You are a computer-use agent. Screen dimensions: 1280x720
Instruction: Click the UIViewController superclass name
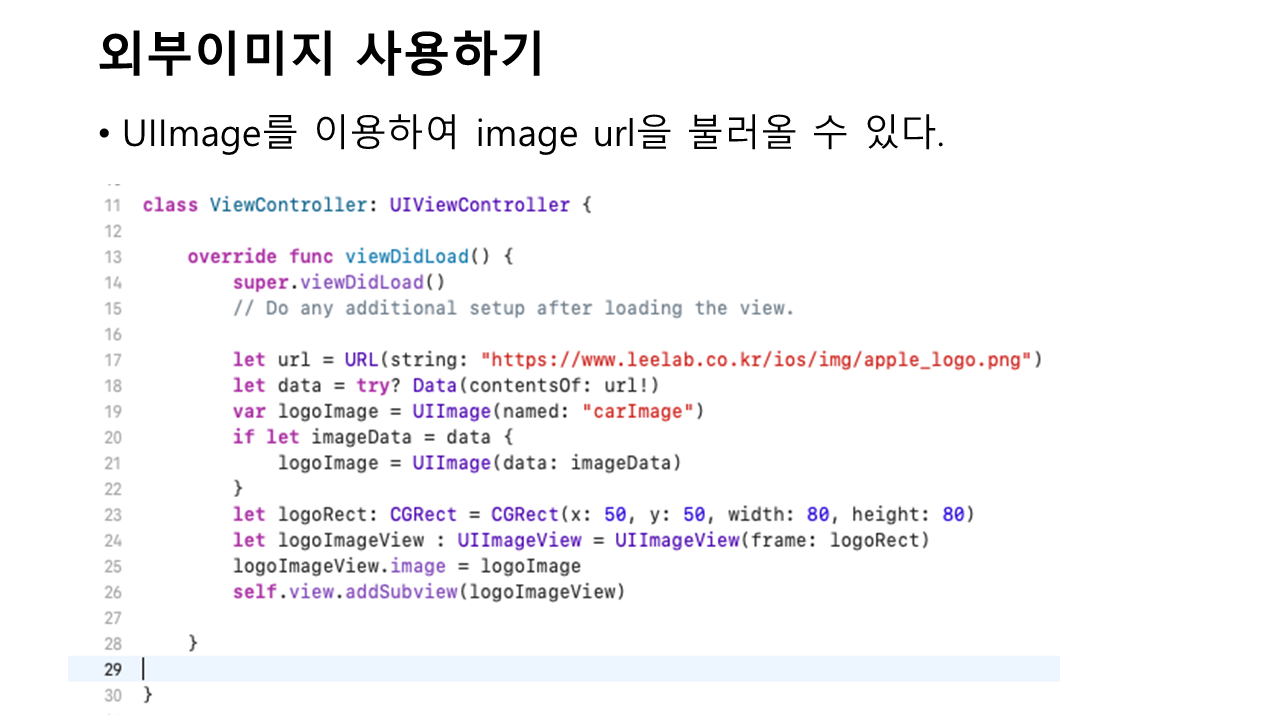click(479, 205)
